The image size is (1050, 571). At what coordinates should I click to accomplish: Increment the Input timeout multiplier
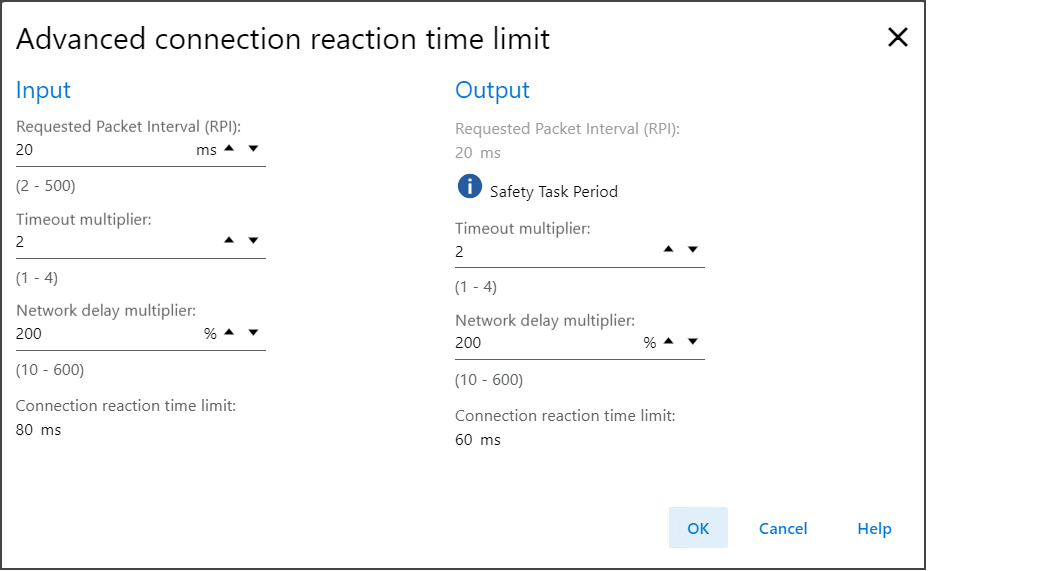(229, 241)
